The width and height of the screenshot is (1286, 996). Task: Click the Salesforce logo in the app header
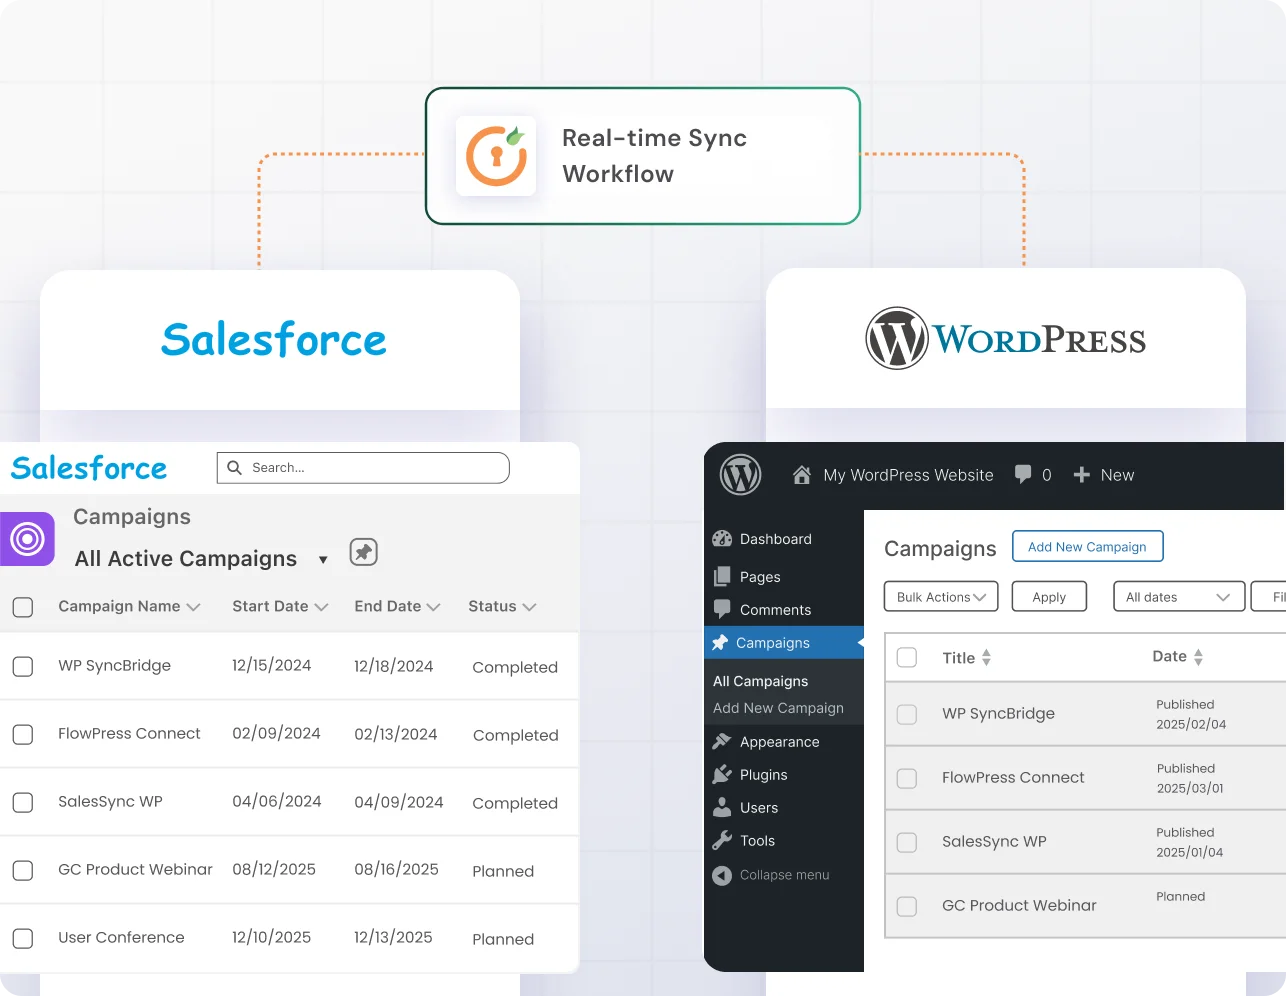click(89, 468)
